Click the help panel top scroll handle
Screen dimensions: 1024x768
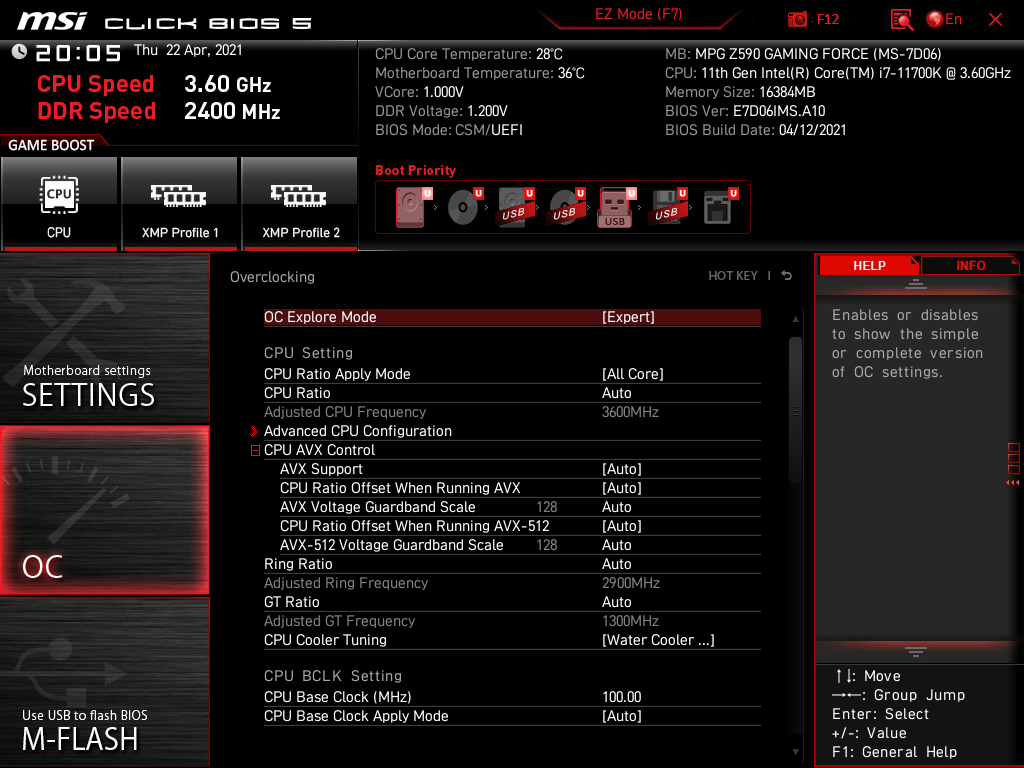[916, 283]
